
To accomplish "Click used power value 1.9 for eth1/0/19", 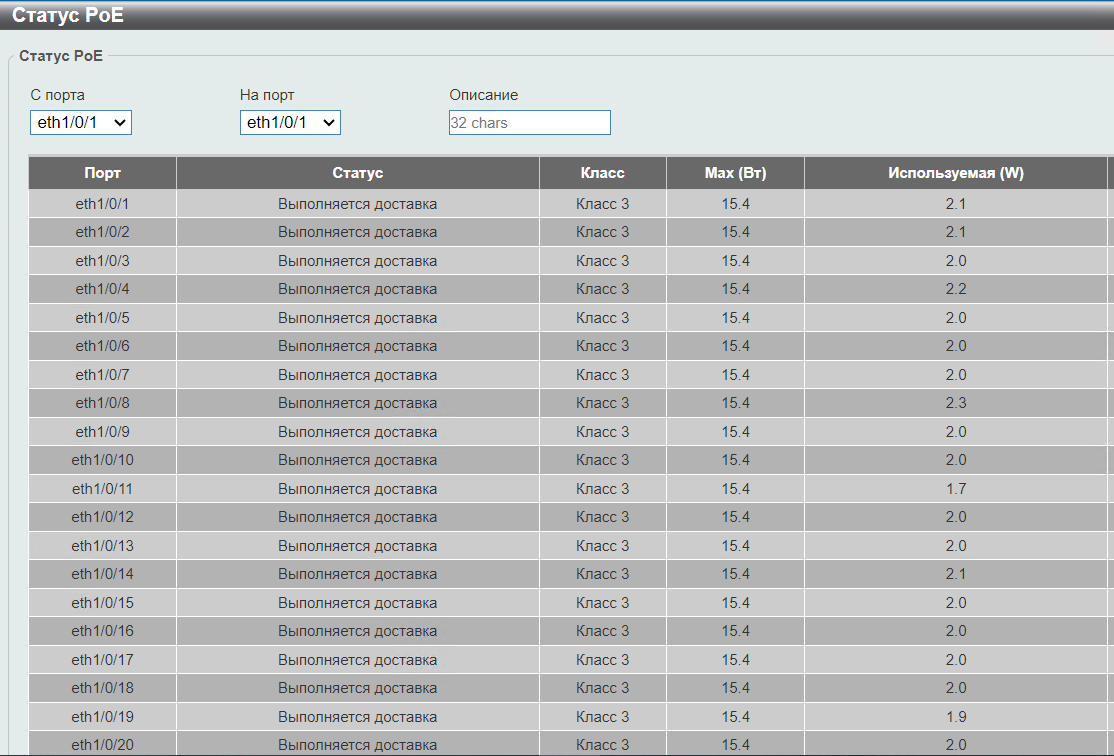I will pos(955,717).
